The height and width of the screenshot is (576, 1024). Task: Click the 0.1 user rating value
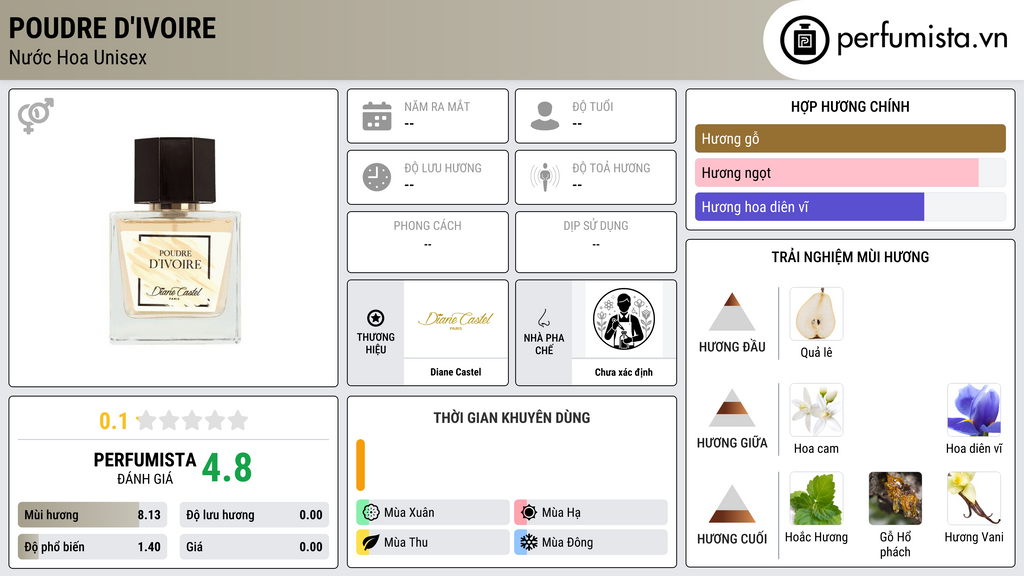tap(114, 421)
